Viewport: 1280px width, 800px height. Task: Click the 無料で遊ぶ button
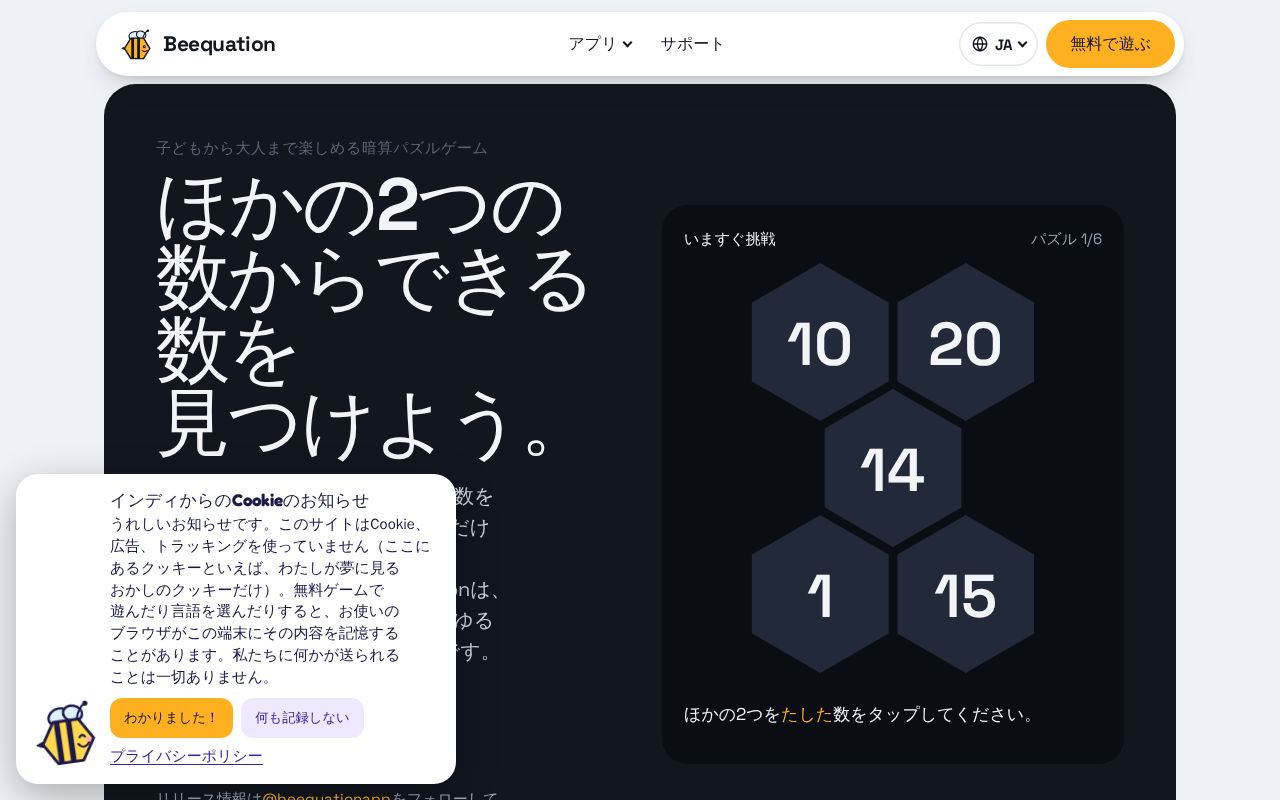1110,44
